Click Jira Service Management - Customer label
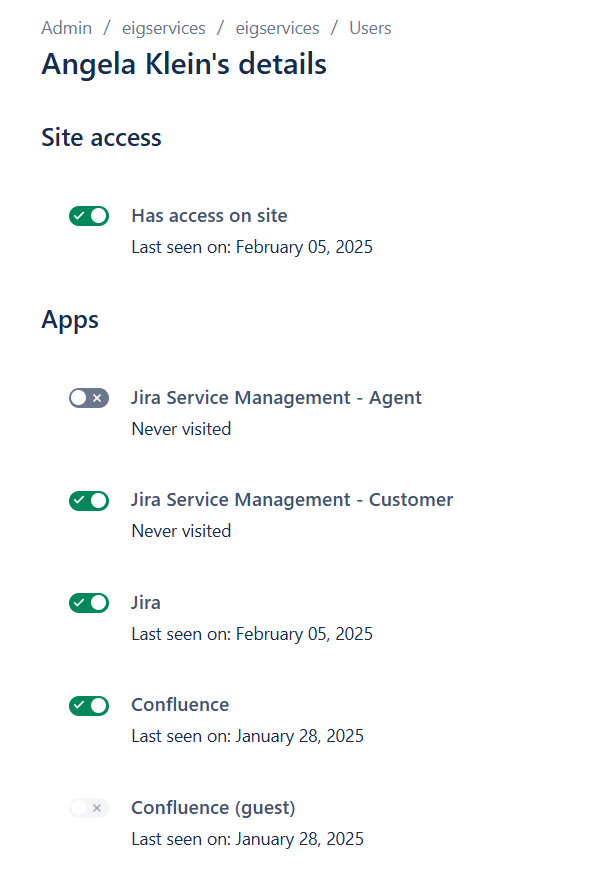This screenshot has width=593, height=883. (x=292, y=500)
